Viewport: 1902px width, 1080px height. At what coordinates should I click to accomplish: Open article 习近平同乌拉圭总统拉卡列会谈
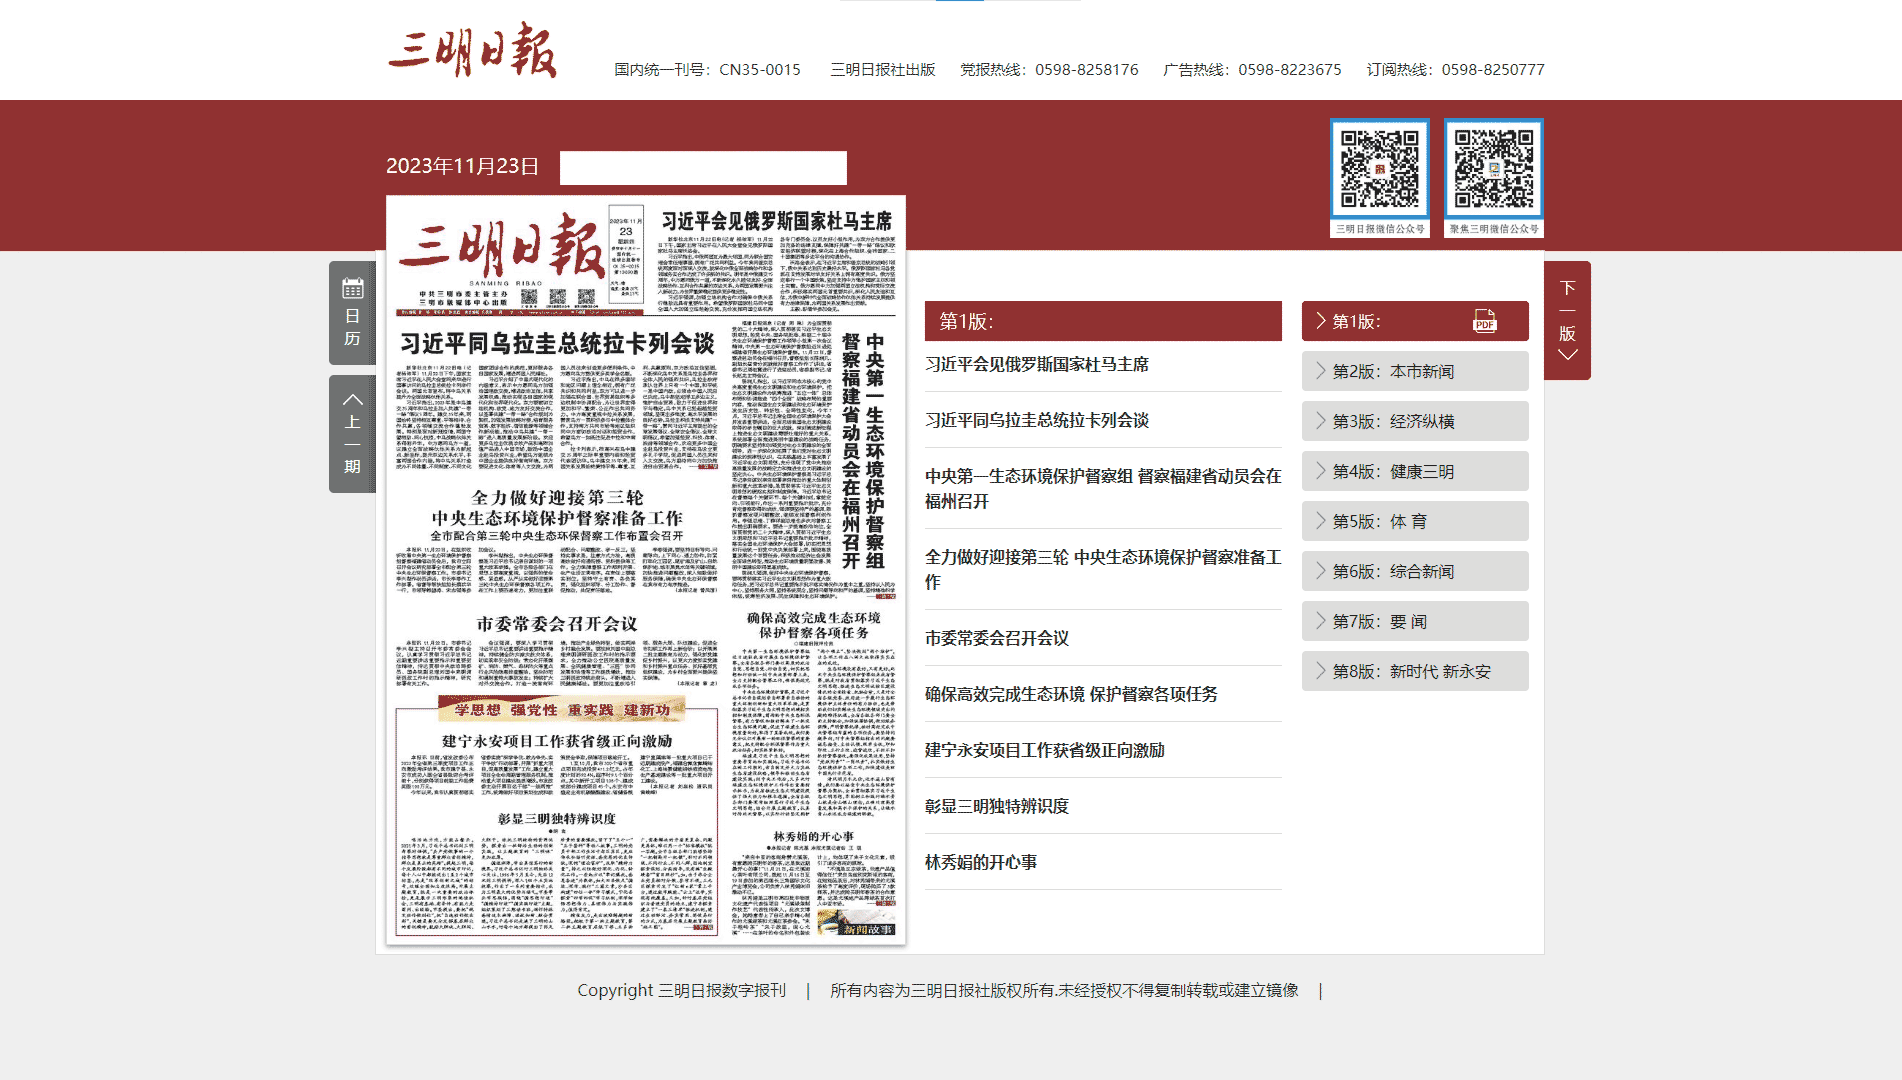click(x=1037, y=420)
